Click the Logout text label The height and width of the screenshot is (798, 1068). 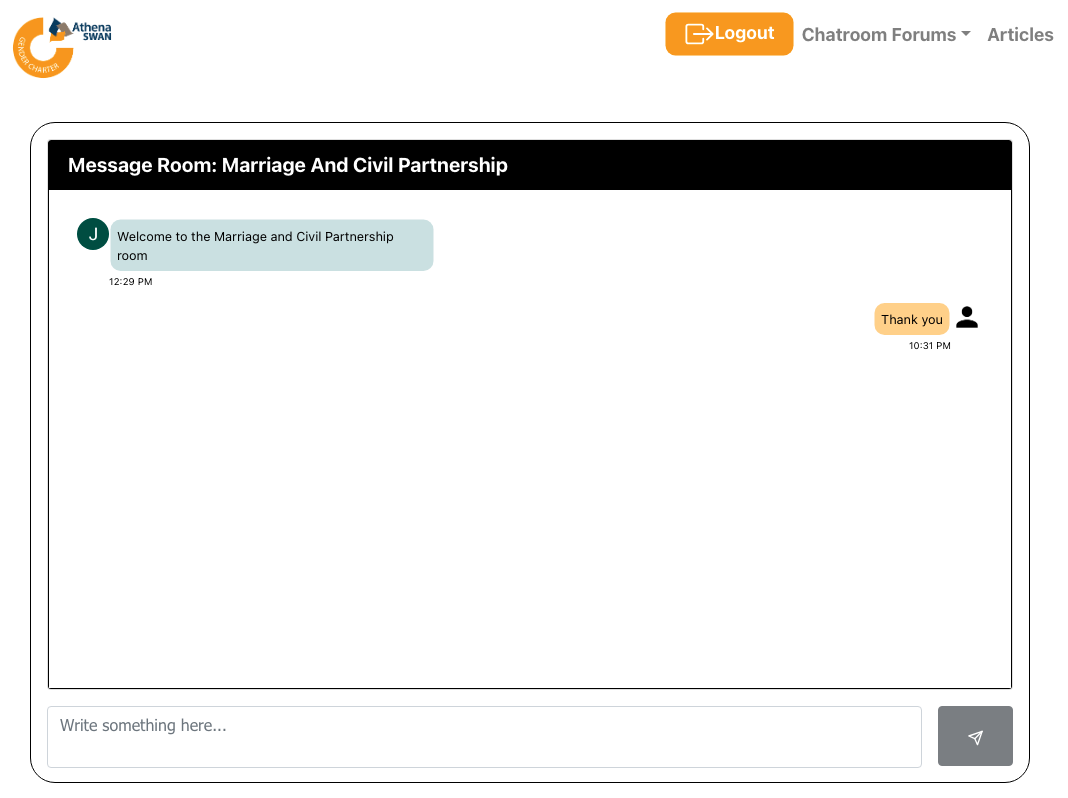click(744, 34)
